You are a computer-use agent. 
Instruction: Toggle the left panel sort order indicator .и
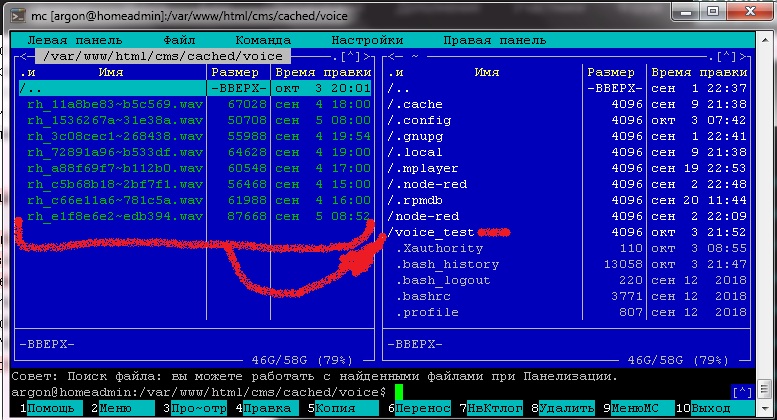point(27,72)
